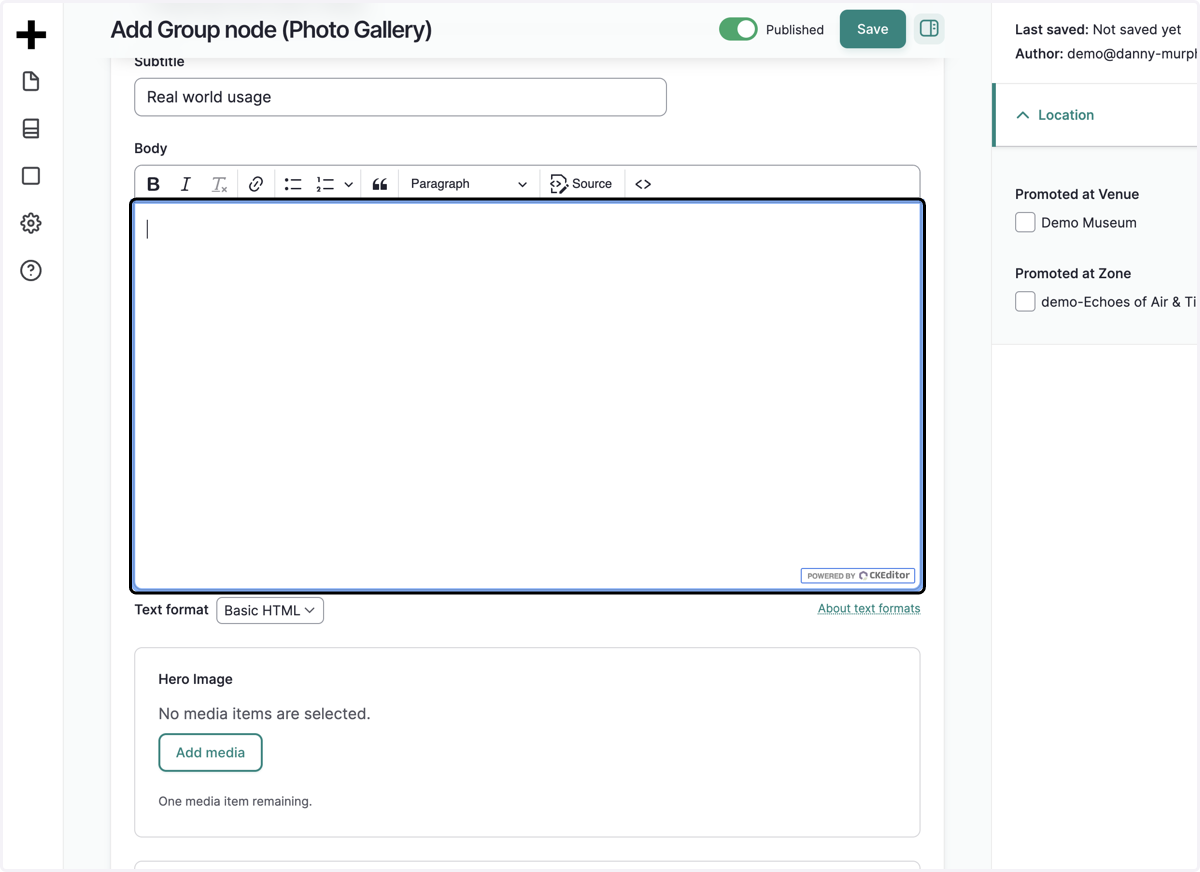Click the 'Hero Image' heading
1200x872 pixels.
[195, 679]
